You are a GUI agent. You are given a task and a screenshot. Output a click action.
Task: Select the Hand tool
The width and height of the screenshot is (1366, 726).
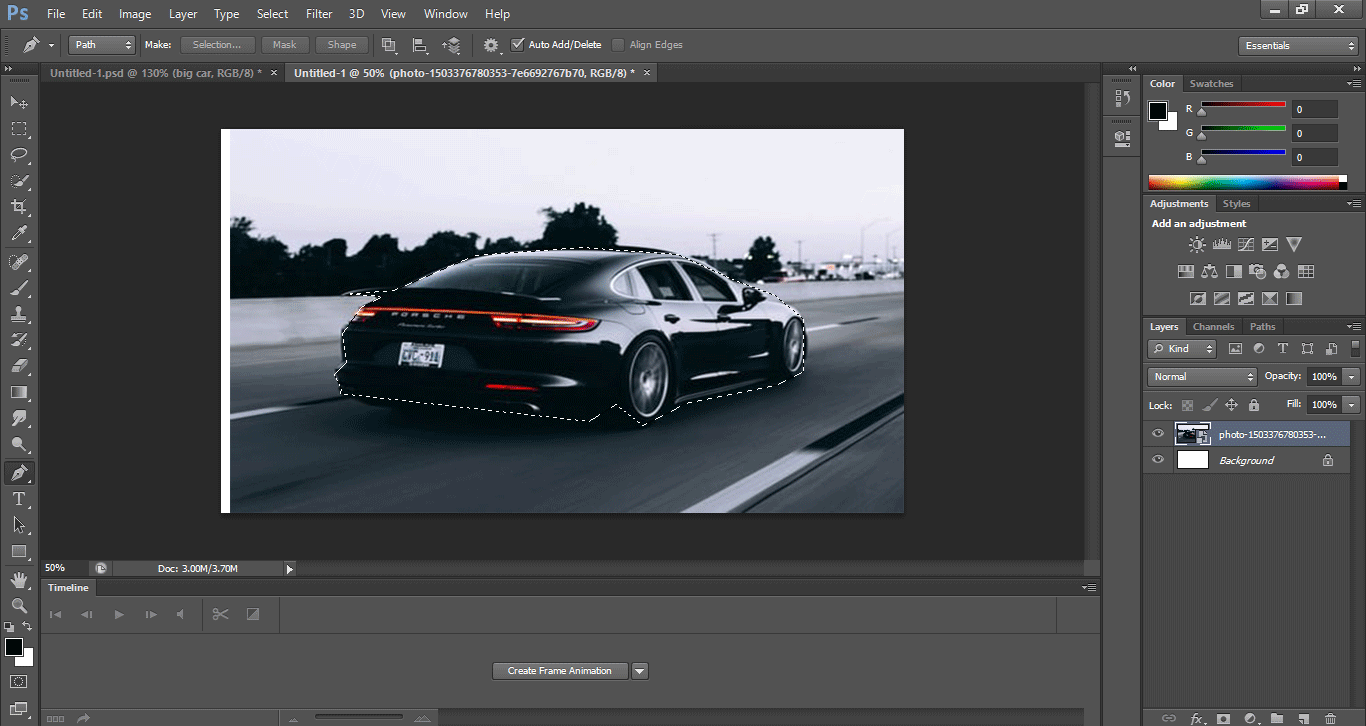pyautogui.click(x=18, y=579)
